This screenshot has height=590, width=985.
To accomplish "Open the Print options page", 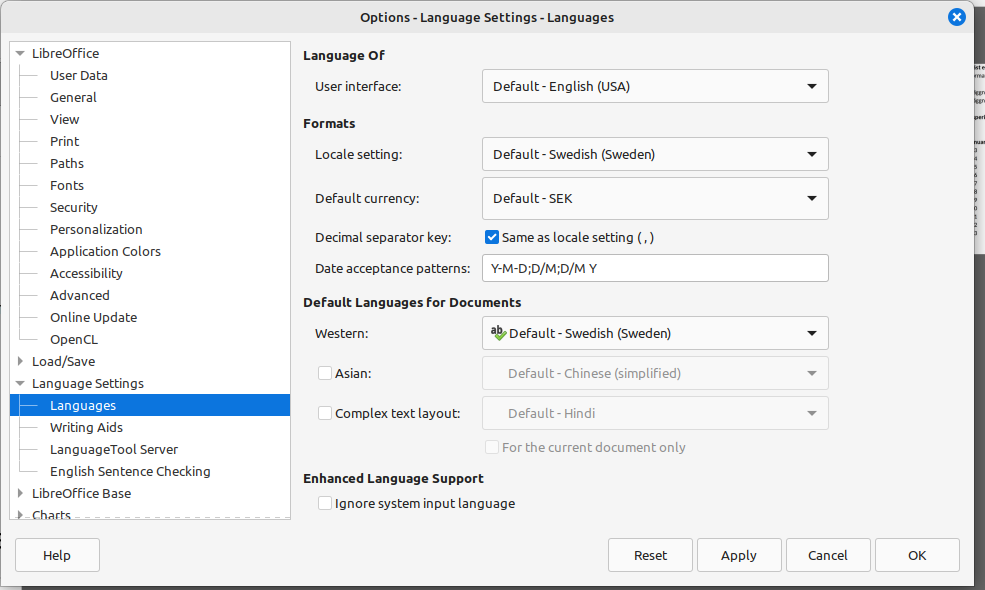I will pyautogui.click(x=65, y=141).
